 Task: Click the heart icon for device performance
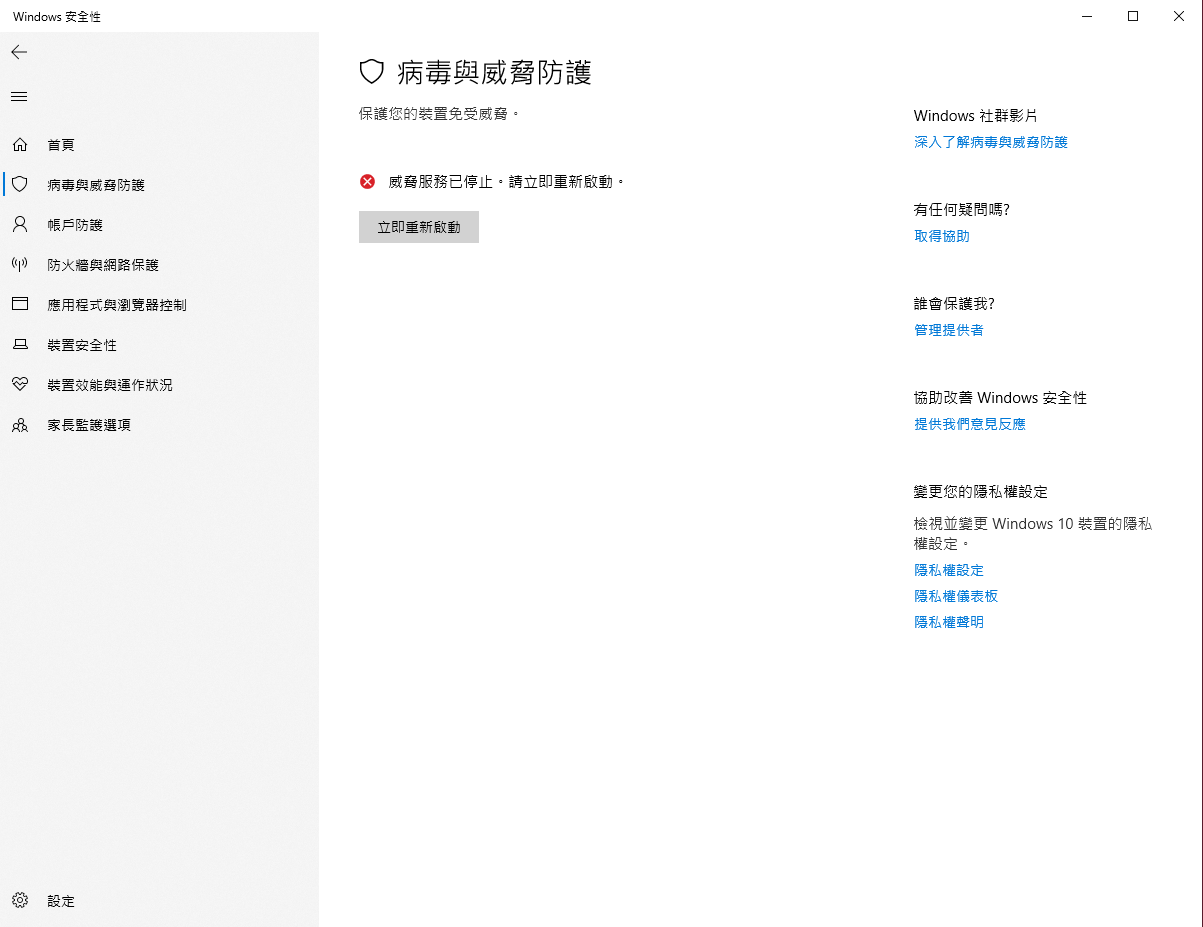point(19,385)
